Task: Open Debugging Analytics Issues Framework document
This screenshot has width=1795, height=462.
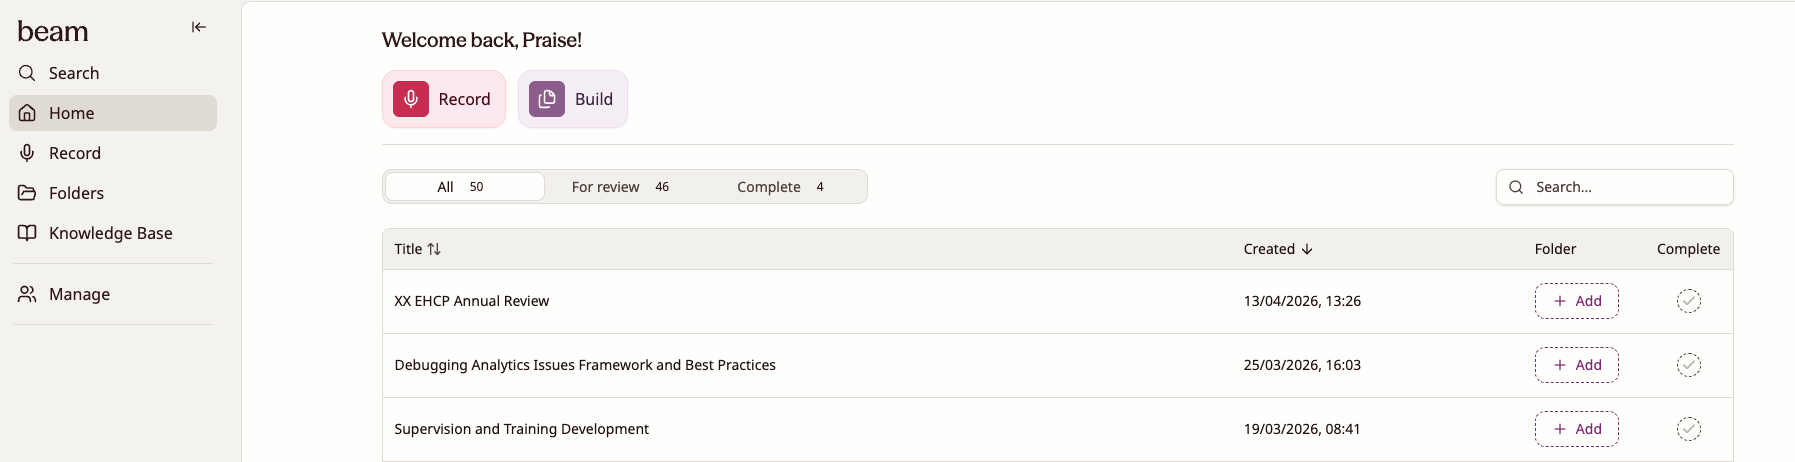Action: click(x=585, y=365)
